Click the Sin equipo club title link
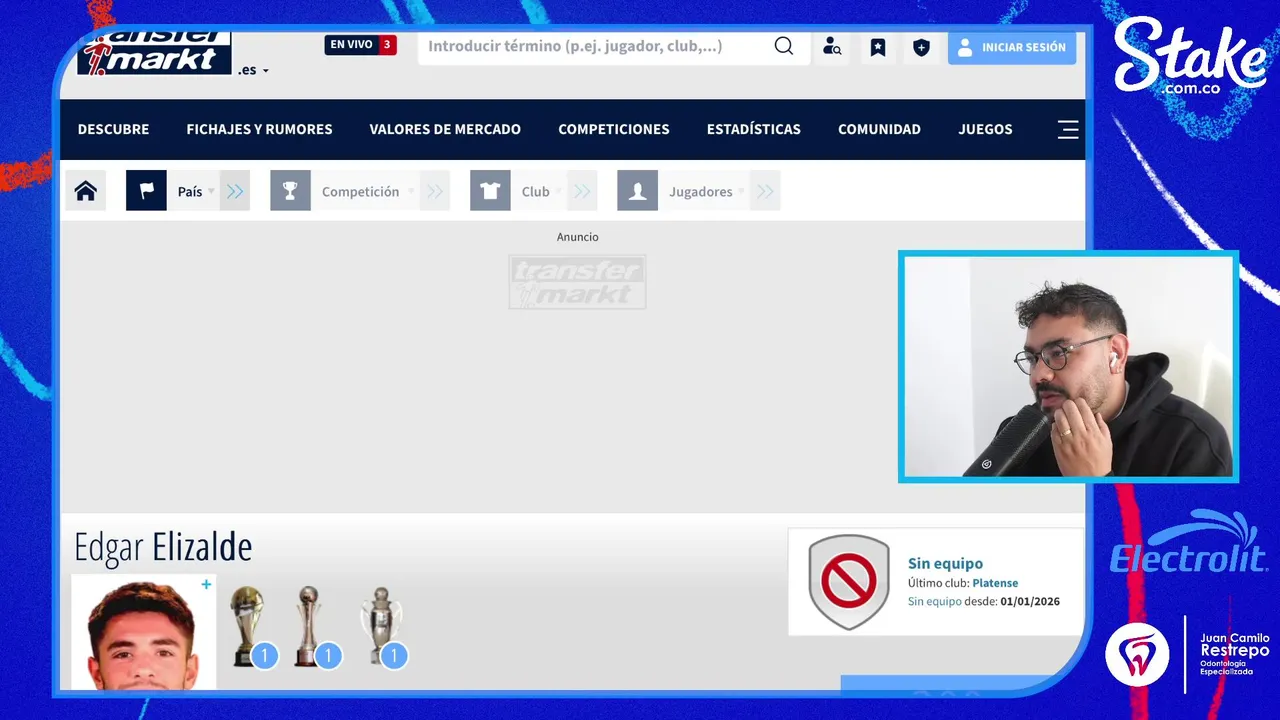Viewport: 1280px width, 720px height. click(945, 564)
